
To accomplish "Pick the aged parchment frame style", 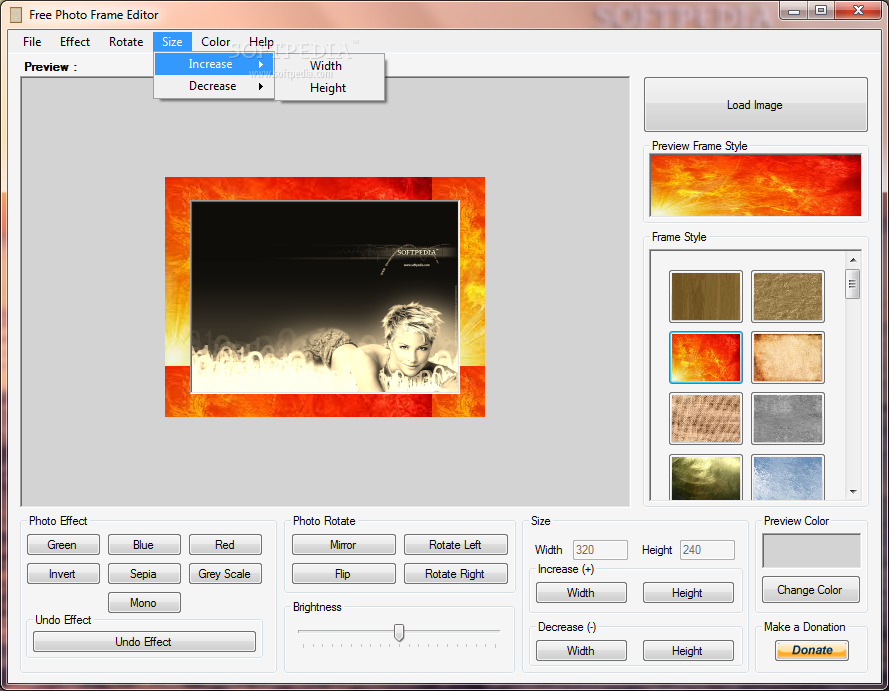I will point(788,358).
